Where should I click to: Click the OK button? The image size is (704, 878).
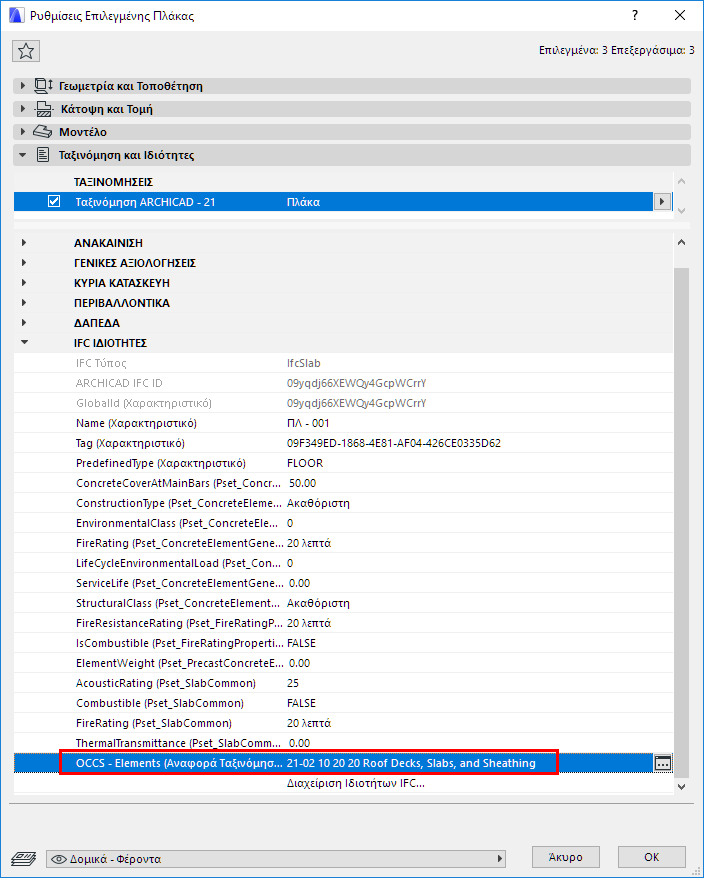(651, 857)
